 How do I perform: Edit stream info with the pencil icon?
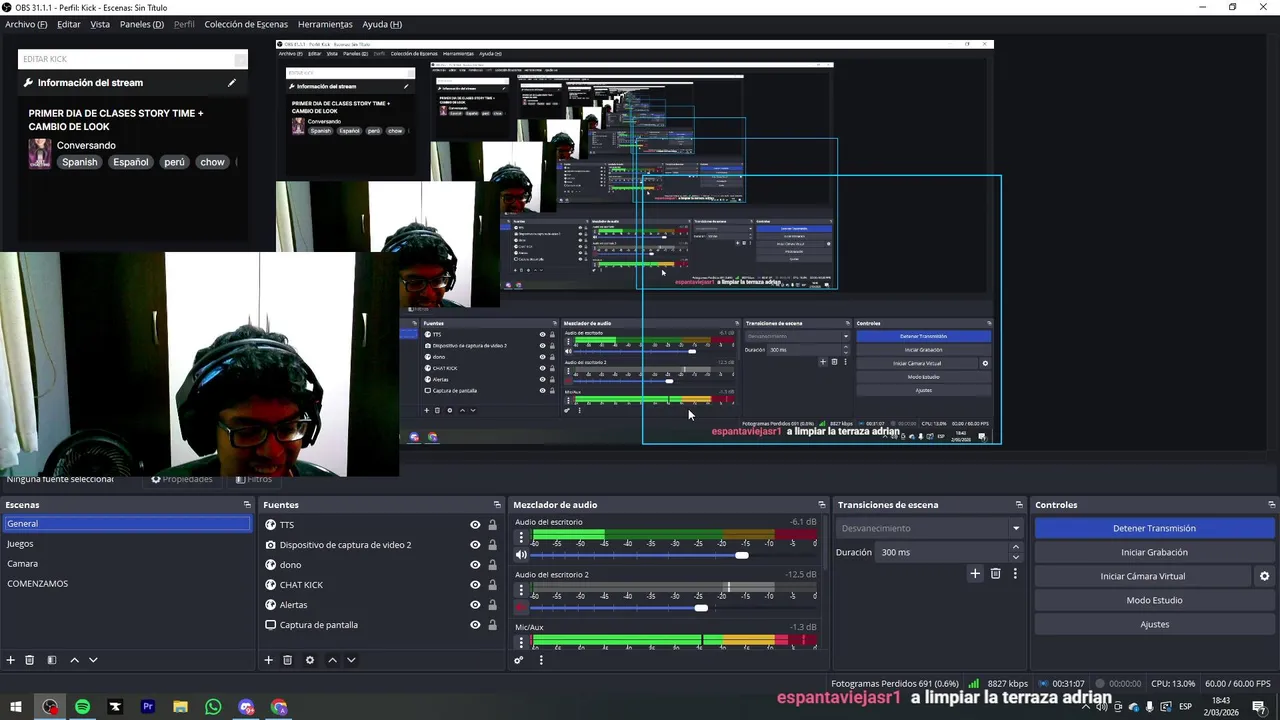tap(232, 83)
